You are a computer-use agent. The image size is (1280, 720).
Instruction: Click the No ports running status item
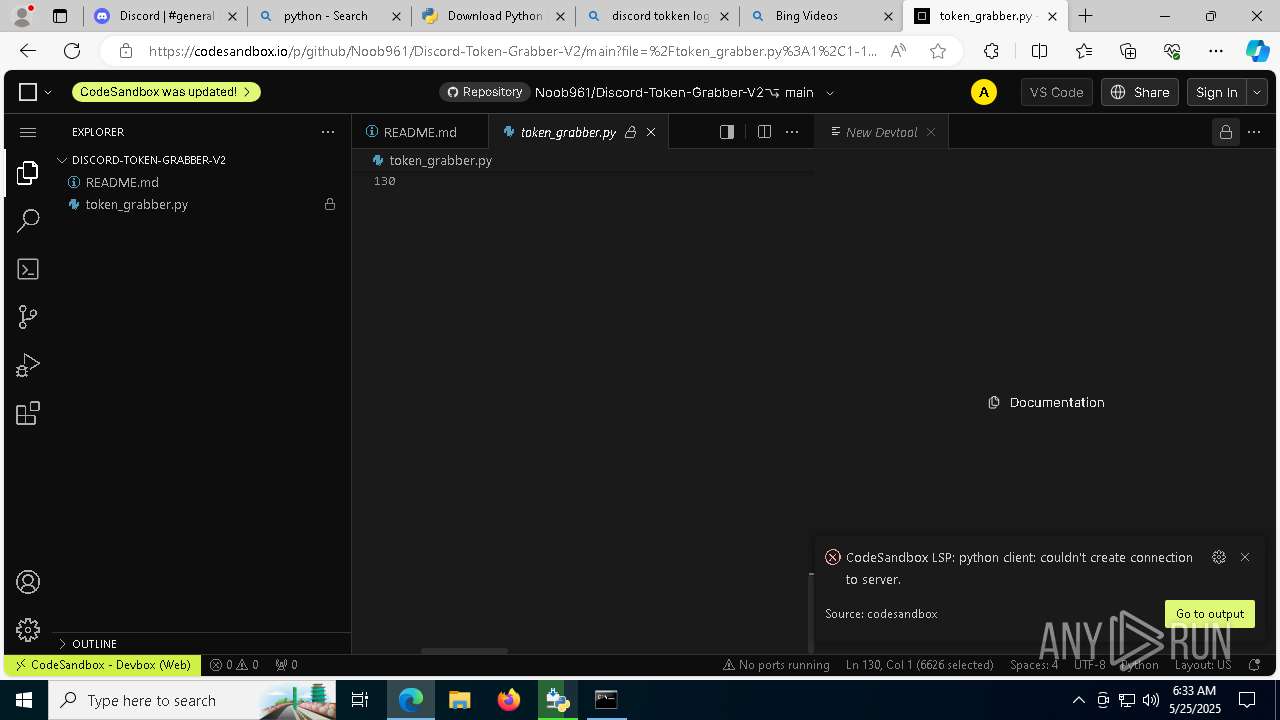click(776, 665)
